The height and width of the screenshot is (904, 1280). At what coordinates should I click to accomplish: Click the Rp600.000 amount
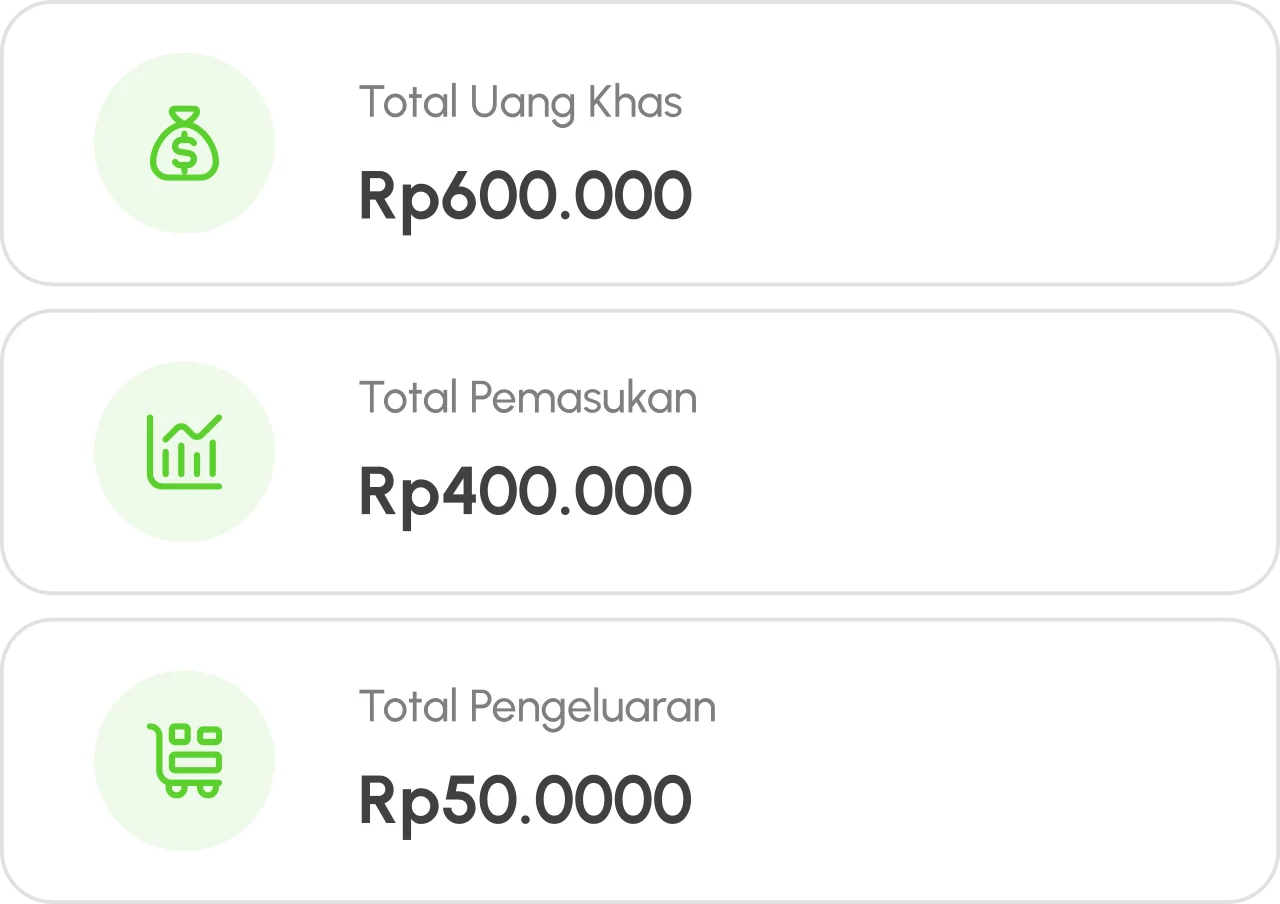click(x=525, y=196)
